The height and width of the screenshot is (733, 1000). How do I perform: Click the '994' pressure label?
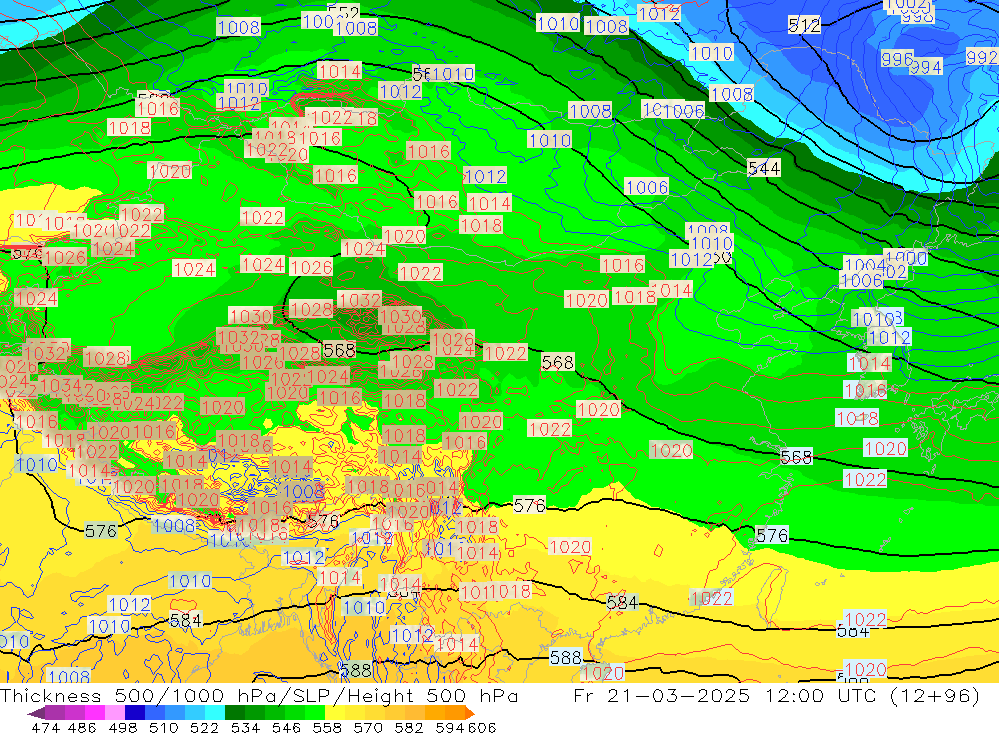point(926,66)
